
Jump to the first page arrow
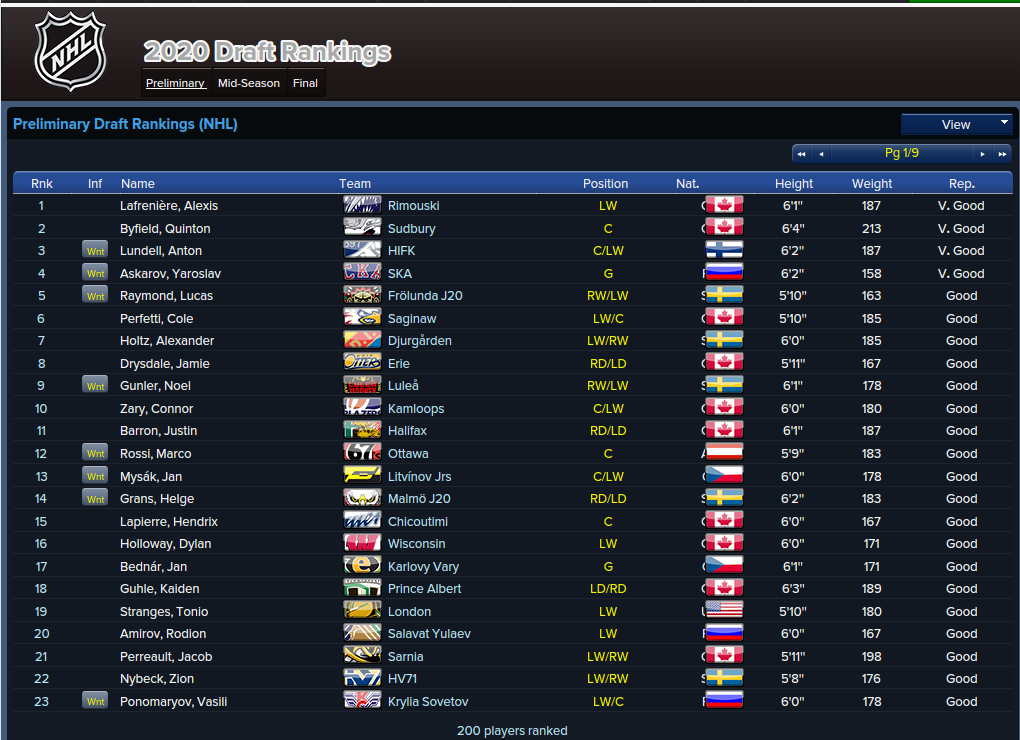pyautogui.click(x=801, y=154)
